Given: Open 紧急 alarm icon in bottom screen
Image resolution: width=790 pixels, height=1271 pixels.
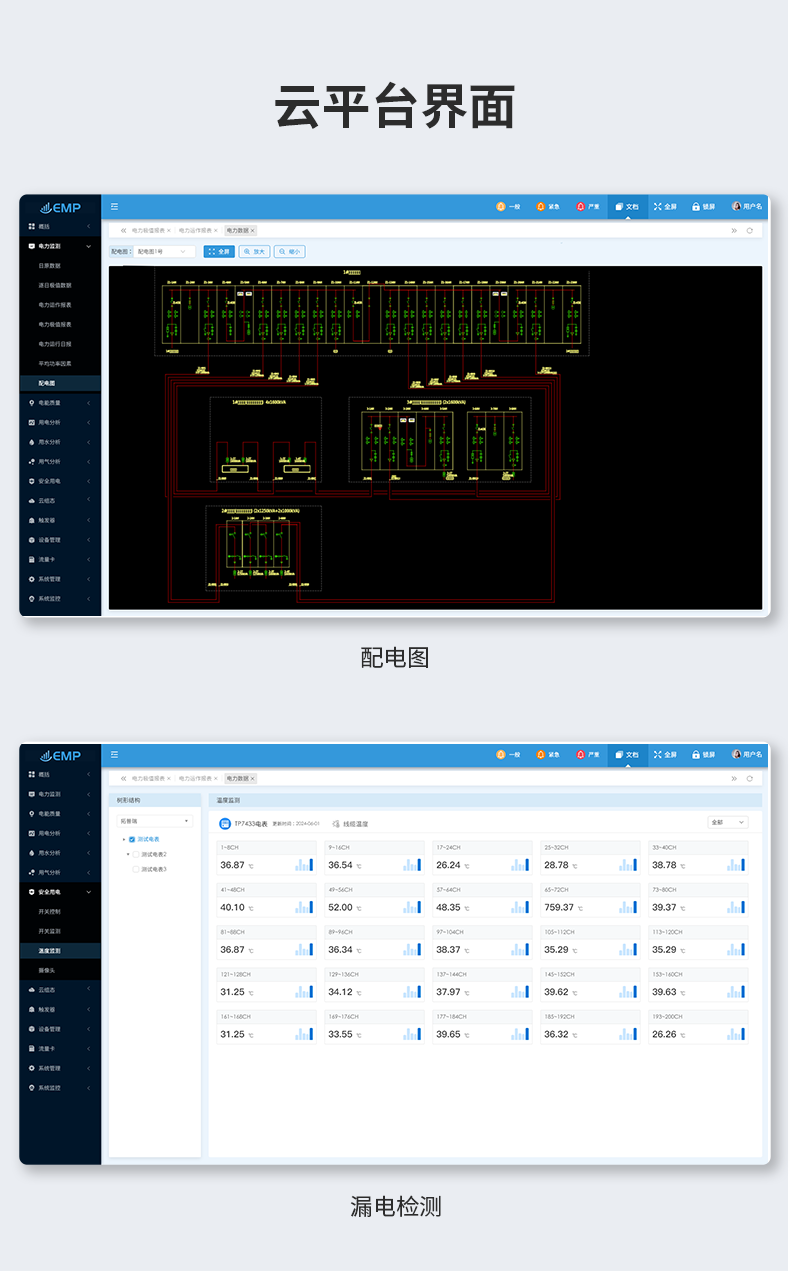Looking at the screenshot, I should click(x=540, y=754).
